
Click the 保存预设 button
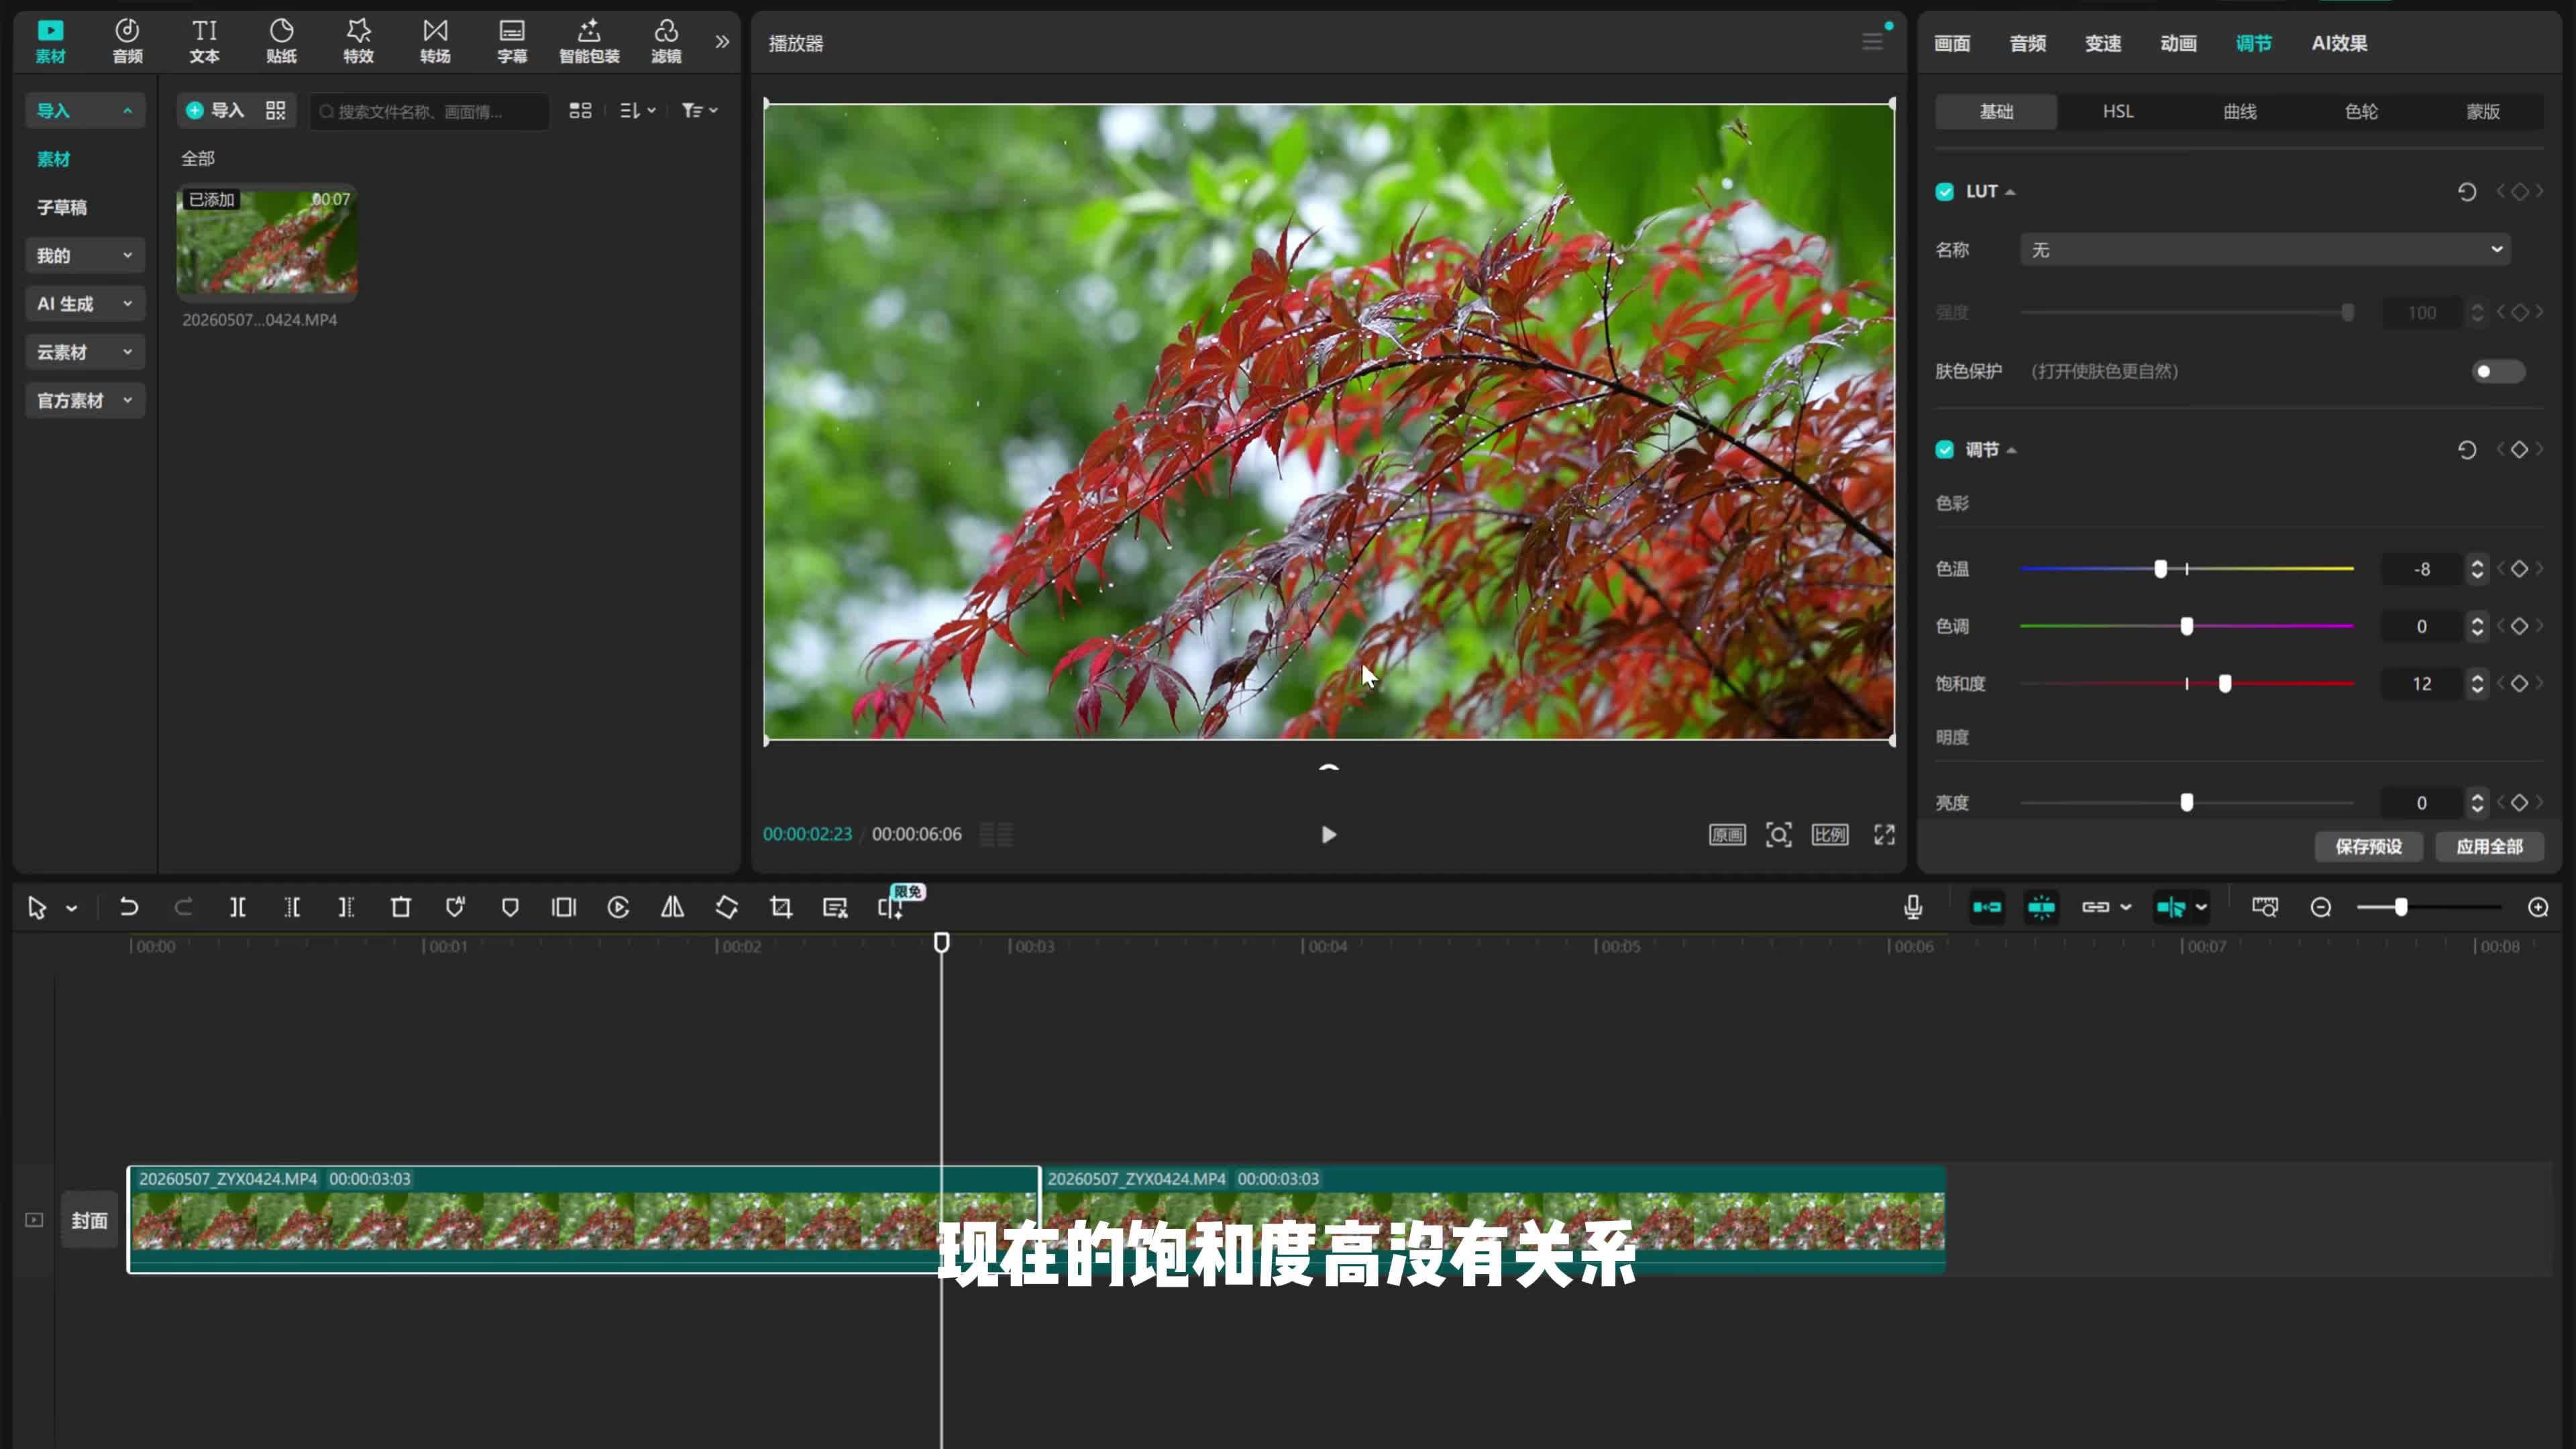point(2368,847)
